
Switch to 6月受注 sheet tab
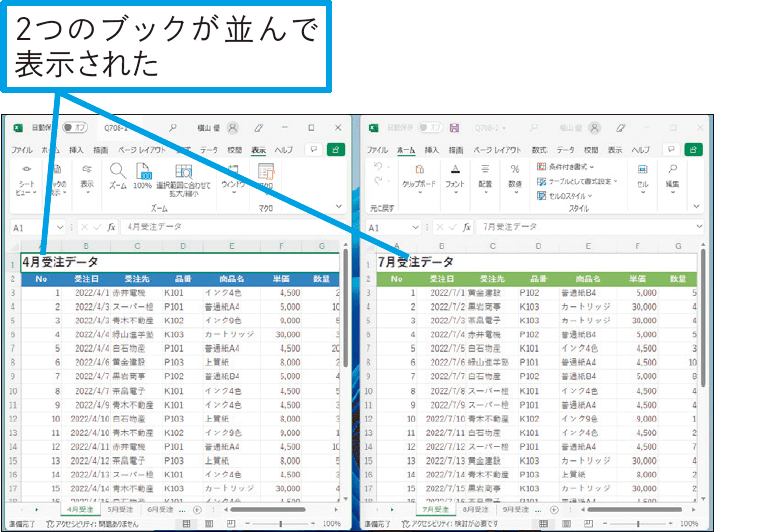160,510
